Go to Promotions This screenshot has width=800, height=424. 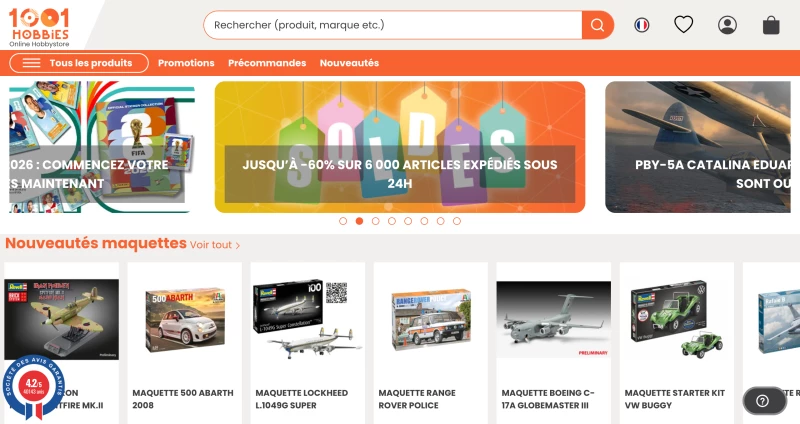coord(186,63)
